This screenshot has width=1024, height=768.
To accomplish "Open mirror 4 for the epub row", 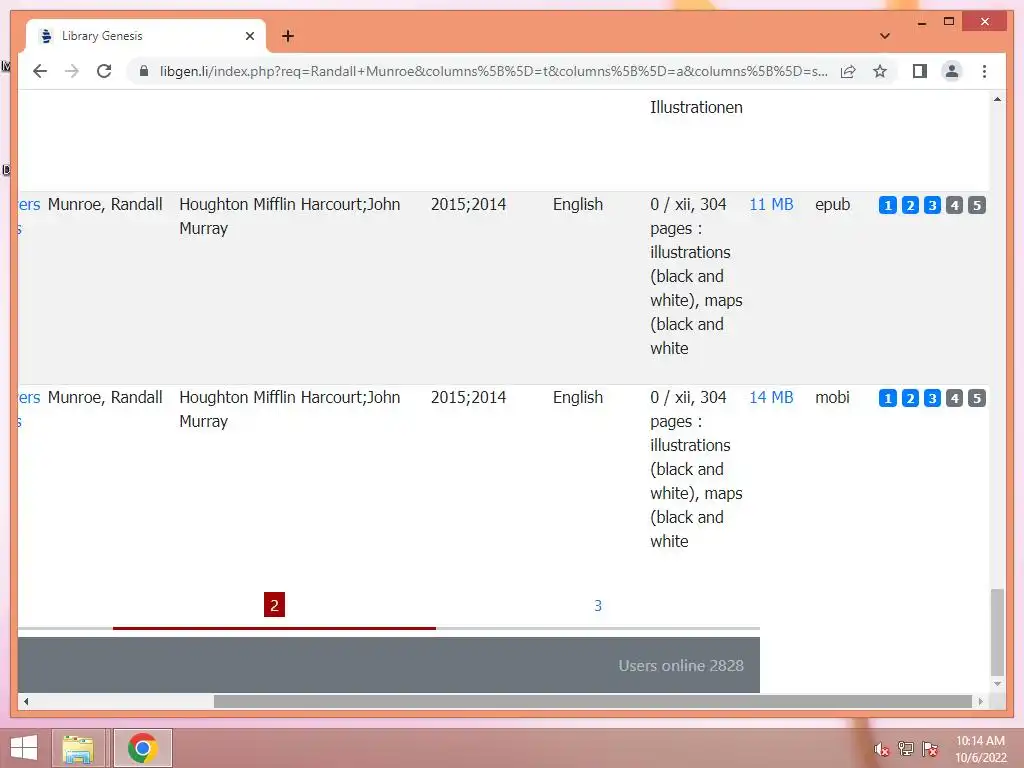I will tap(954, 205).
